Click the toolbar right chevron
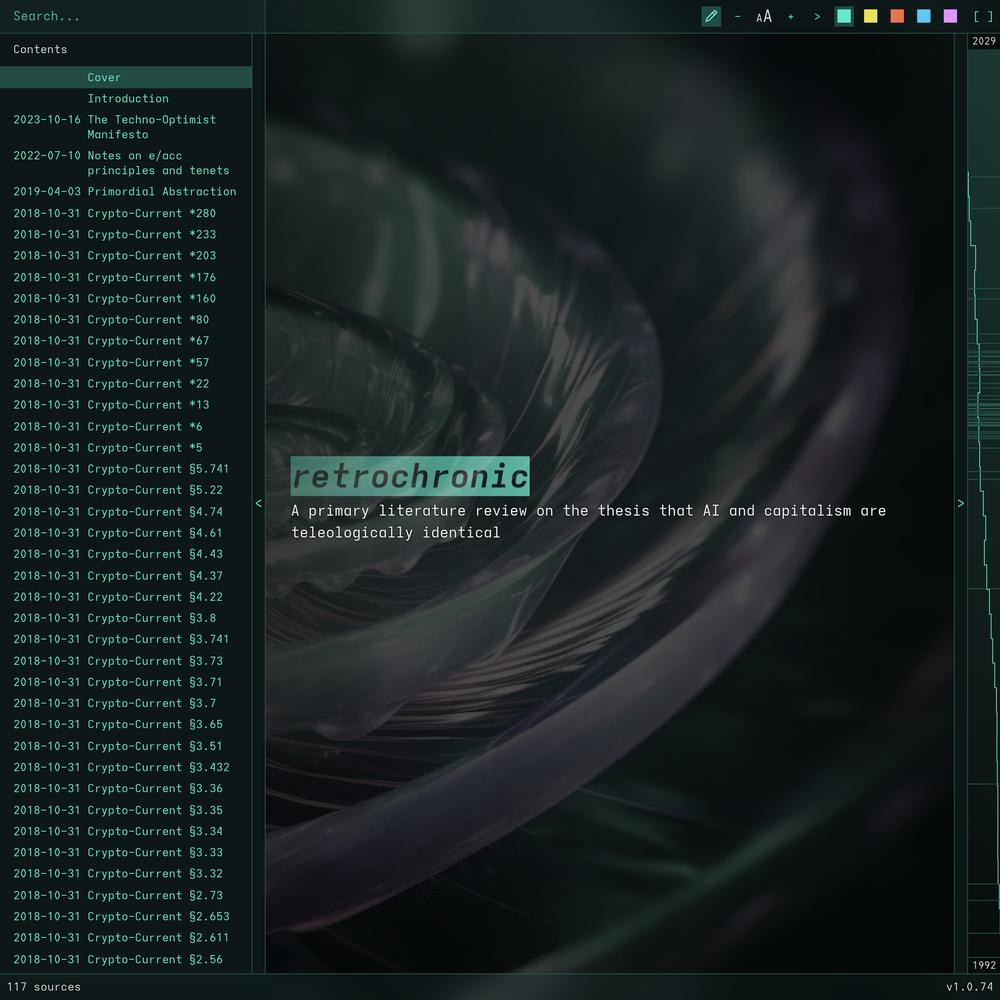 [817, 17]
